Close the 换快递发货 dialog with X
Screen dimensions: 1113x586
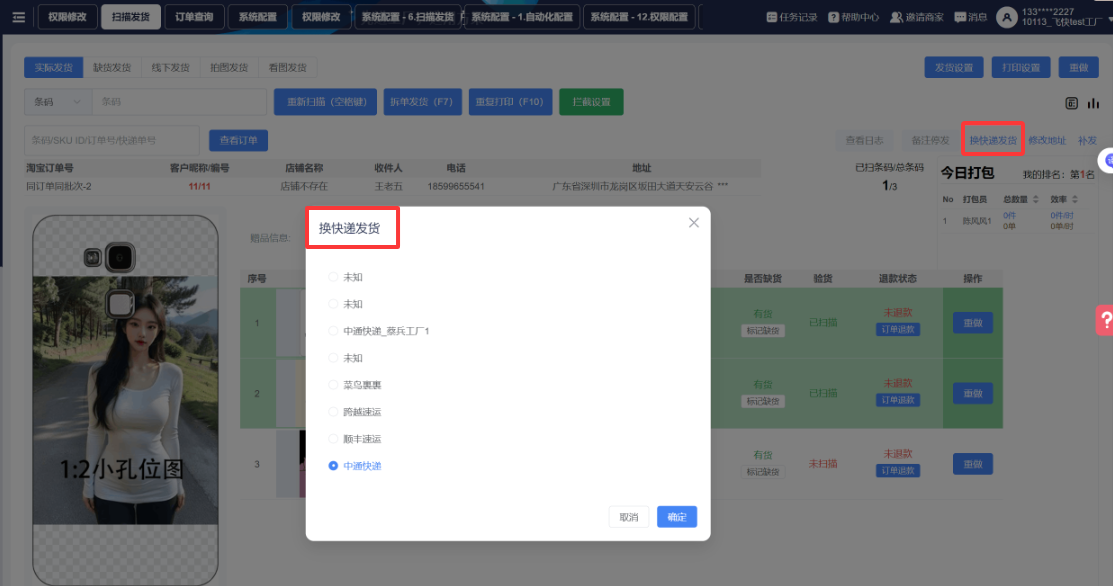point(693,223)
